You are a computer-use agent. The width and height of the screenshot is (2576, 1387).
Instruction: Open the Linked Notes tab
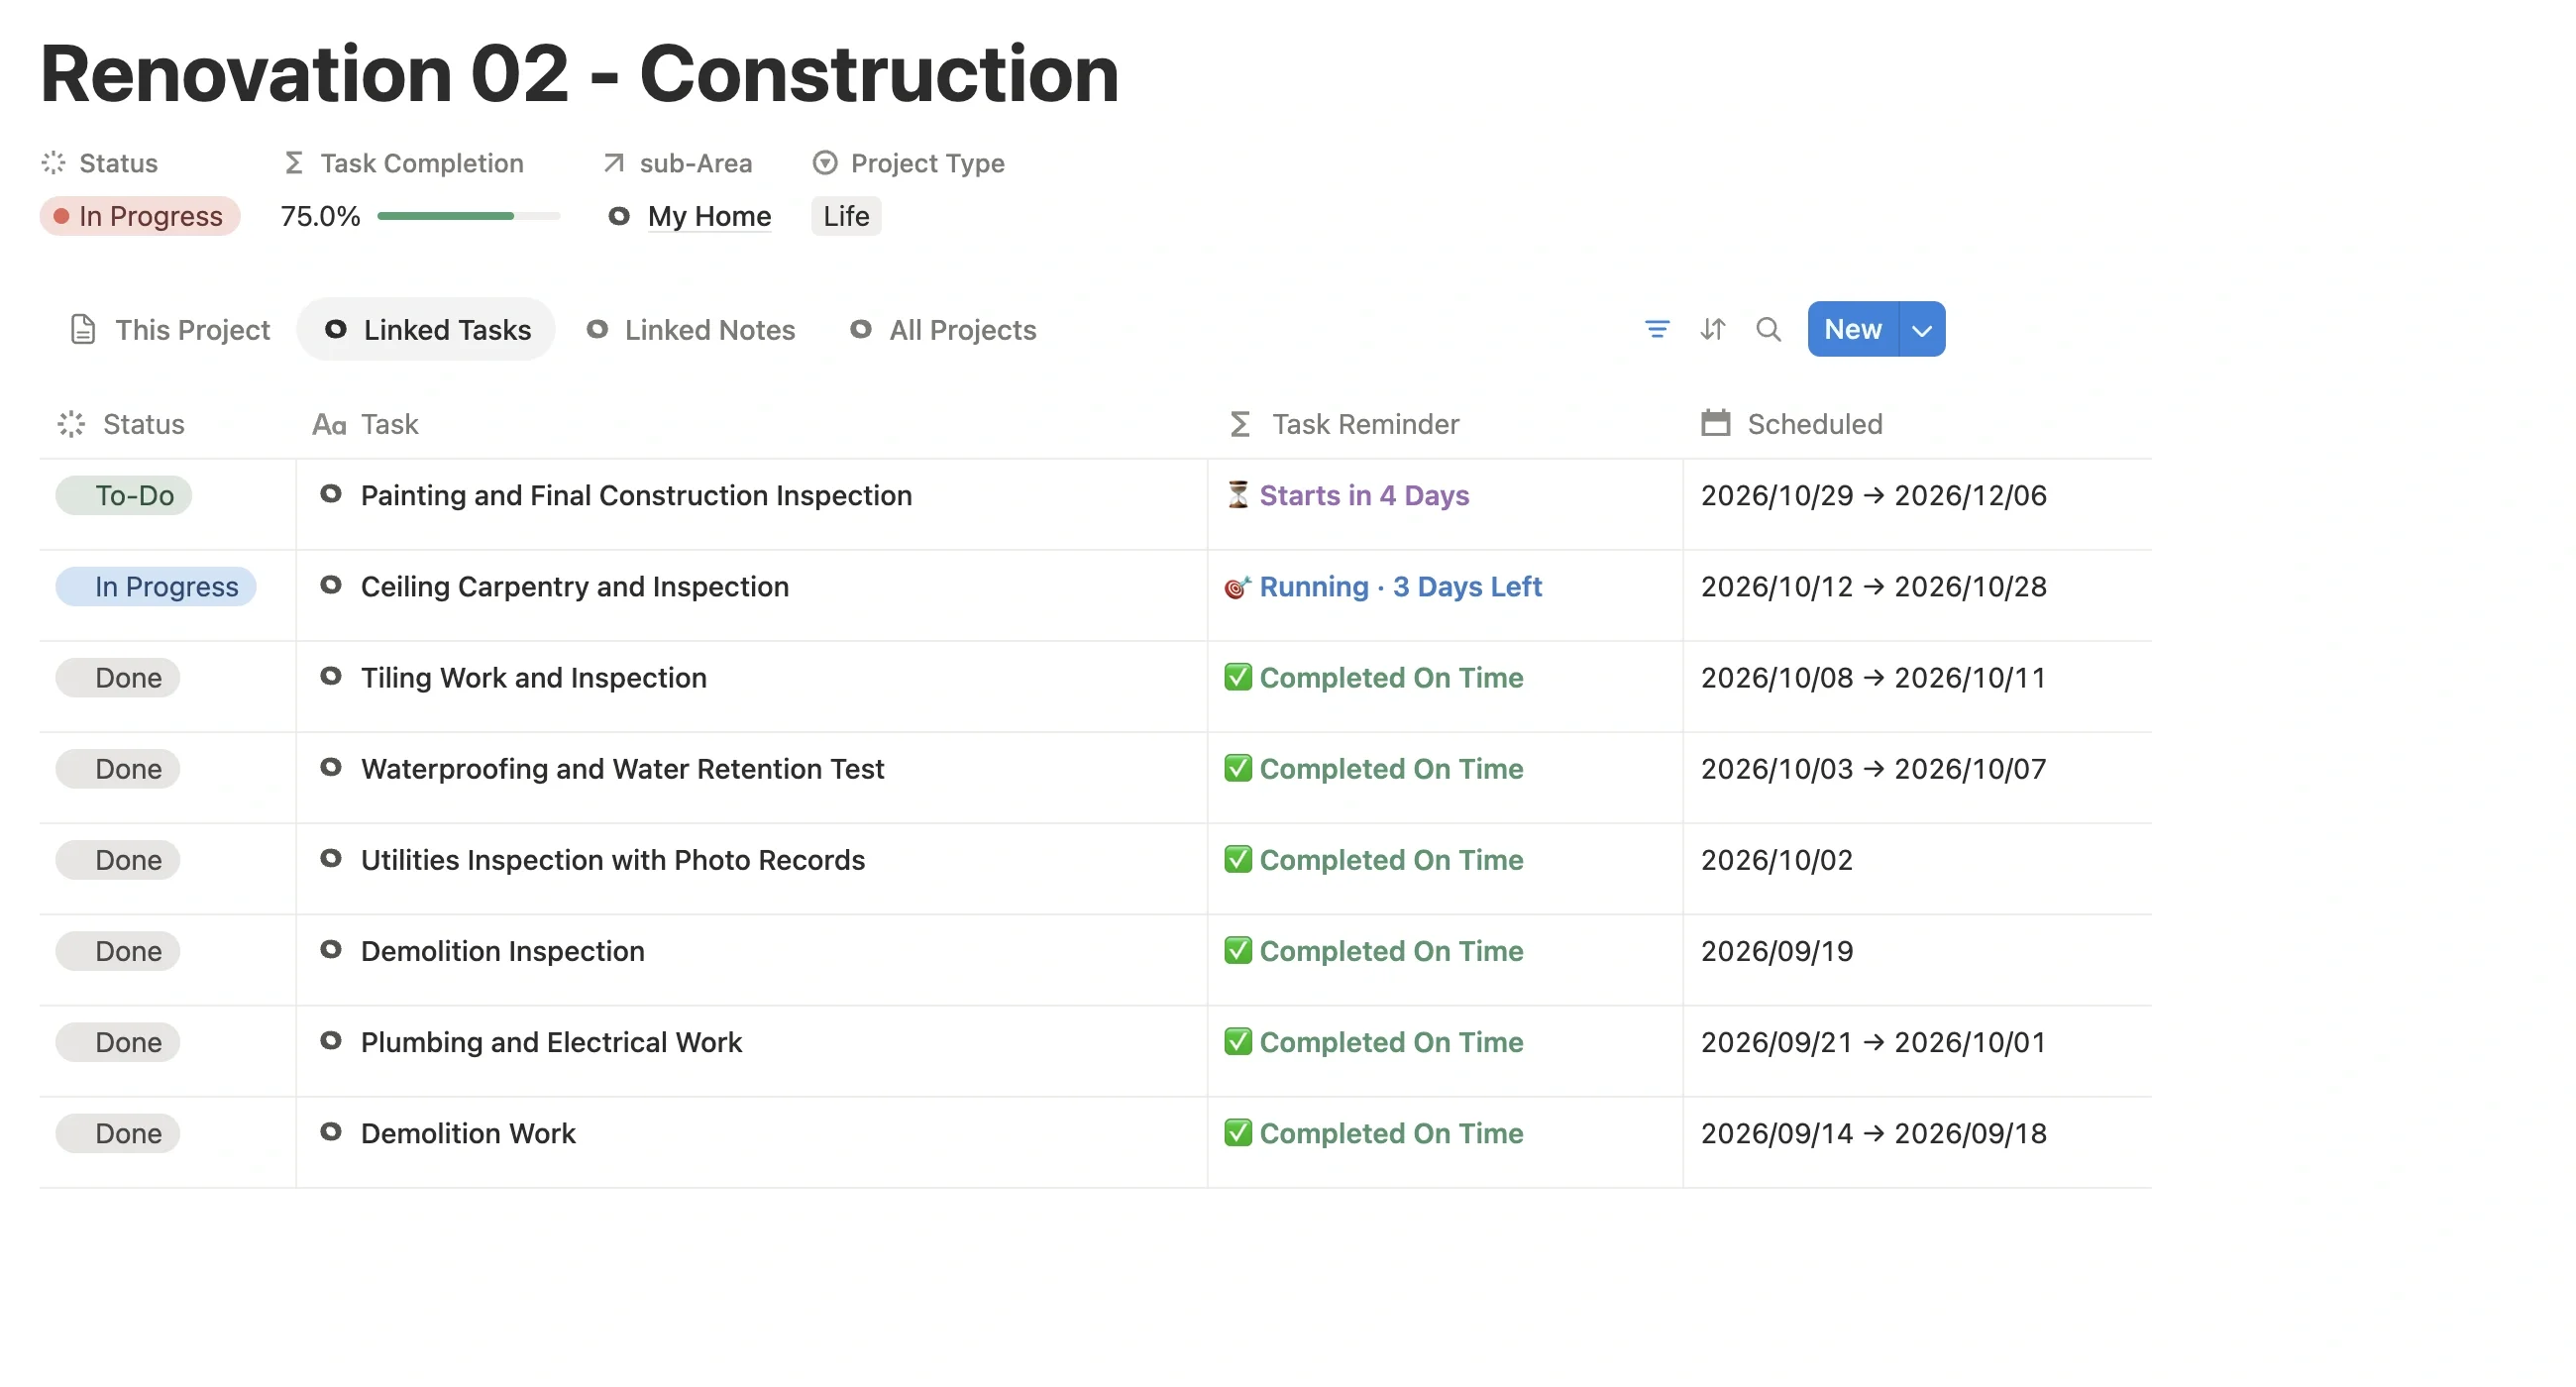click(691, 330)
